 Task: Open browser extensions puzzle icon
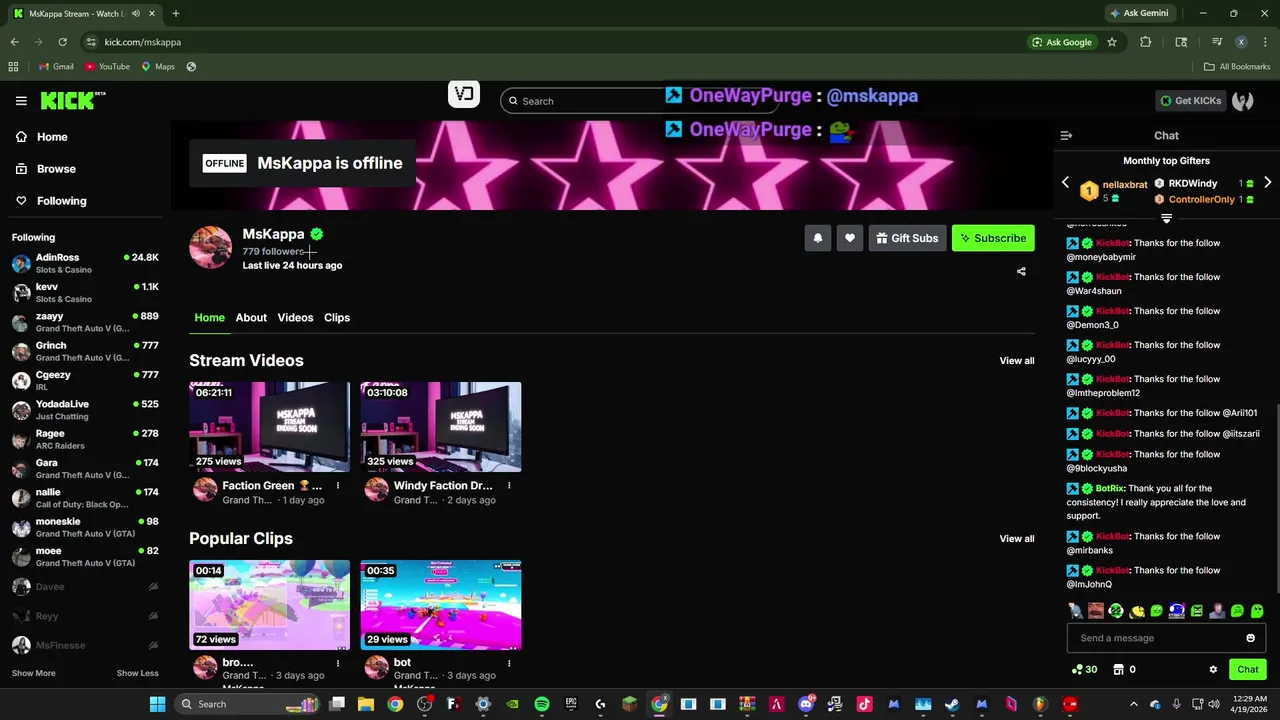point(1146,42)
